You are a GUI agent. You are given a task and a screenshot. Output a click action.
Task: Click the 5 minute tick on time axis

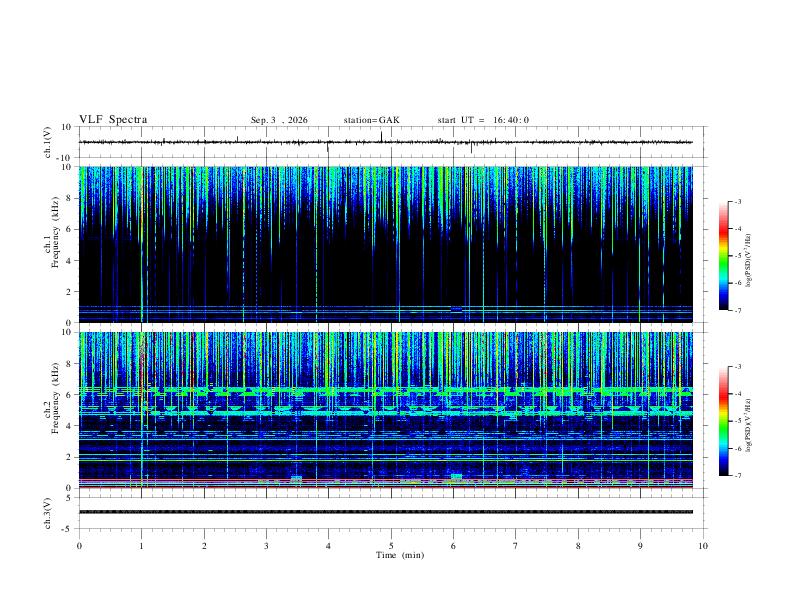tap(391, 546)
